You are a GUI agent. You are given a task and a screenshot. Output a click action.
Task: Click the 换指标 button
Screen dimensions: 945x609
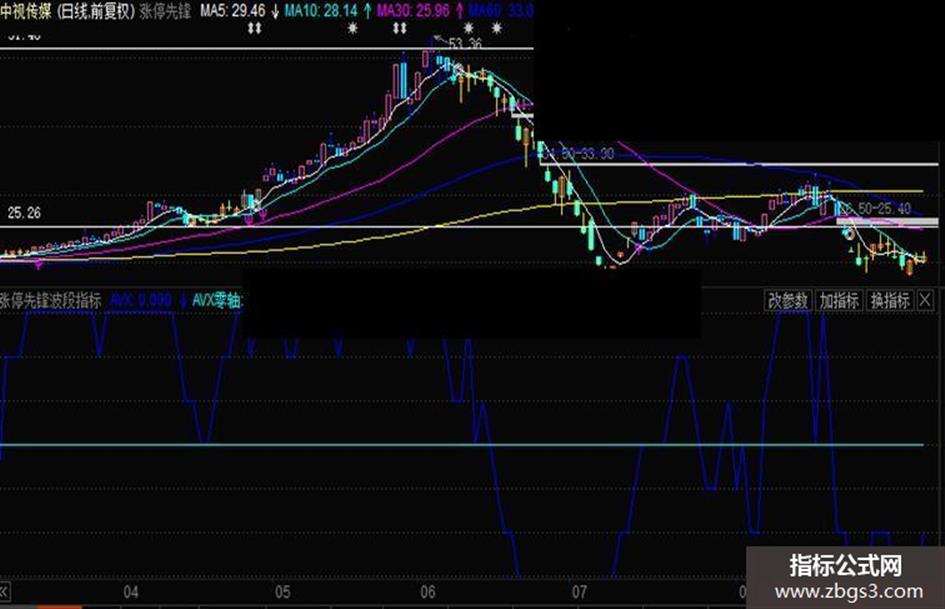click(x=890, y=300)
